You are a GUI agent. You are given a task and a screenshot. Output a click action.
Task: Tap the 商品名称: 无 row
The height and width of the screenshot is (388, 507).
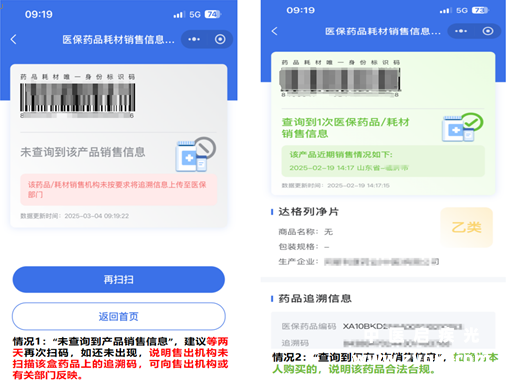click(306, 232)
